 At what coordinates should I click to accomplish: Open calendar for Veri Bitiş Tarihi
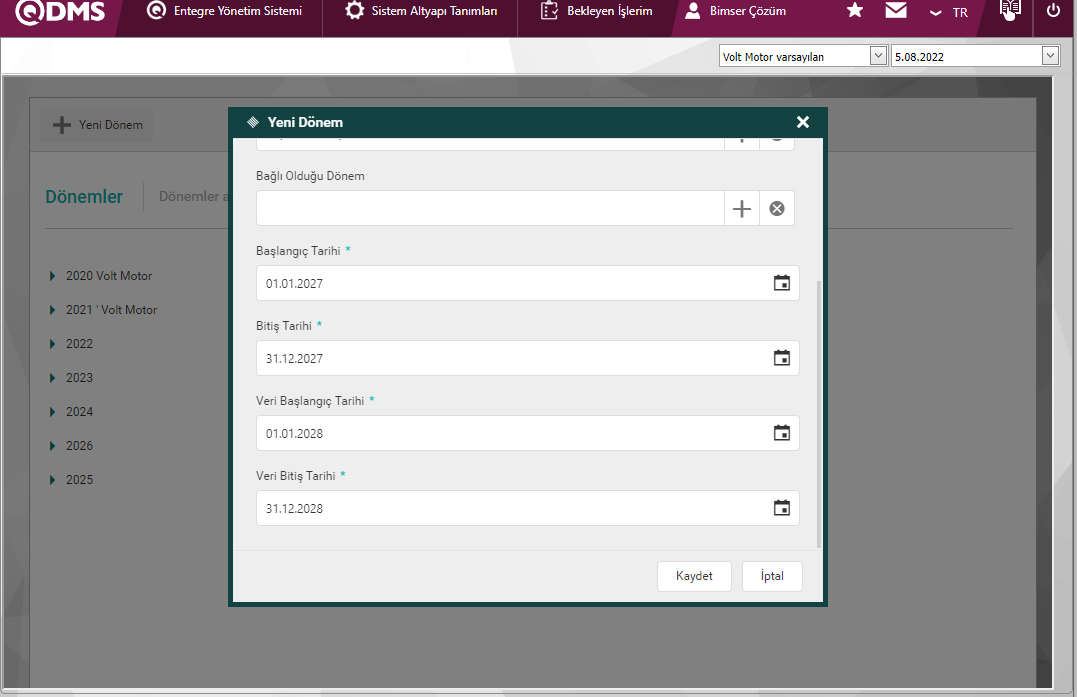782,508
